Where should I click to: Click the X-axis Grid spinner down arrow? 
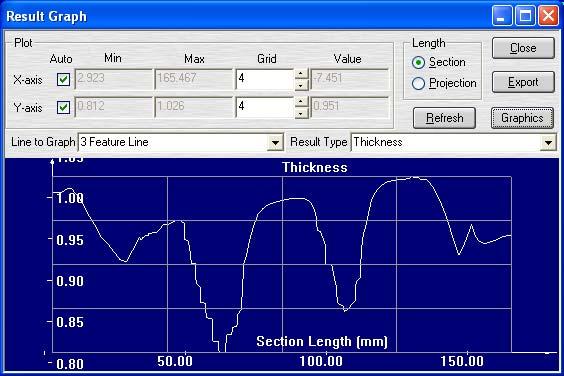(x=301, y=85)
